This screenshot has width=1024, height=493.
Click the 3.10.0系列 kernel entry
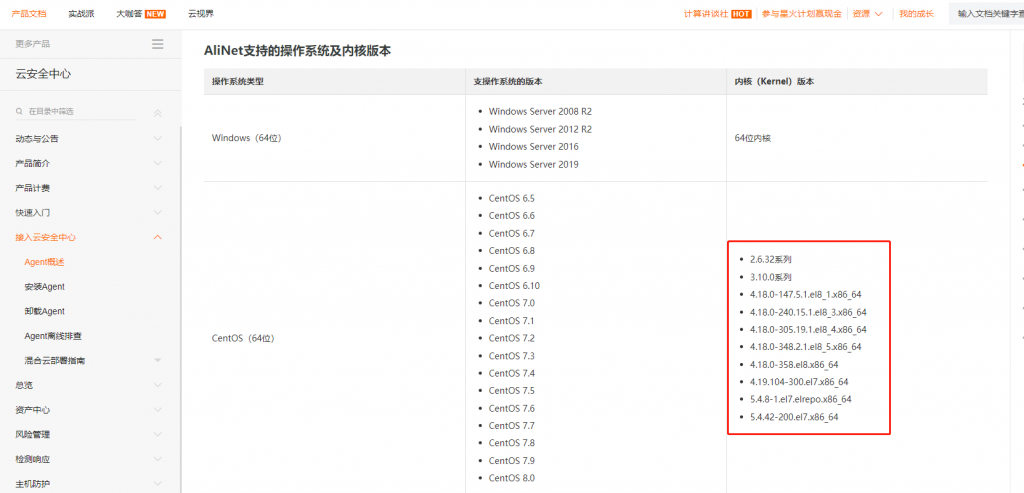(x=771, y=277)
